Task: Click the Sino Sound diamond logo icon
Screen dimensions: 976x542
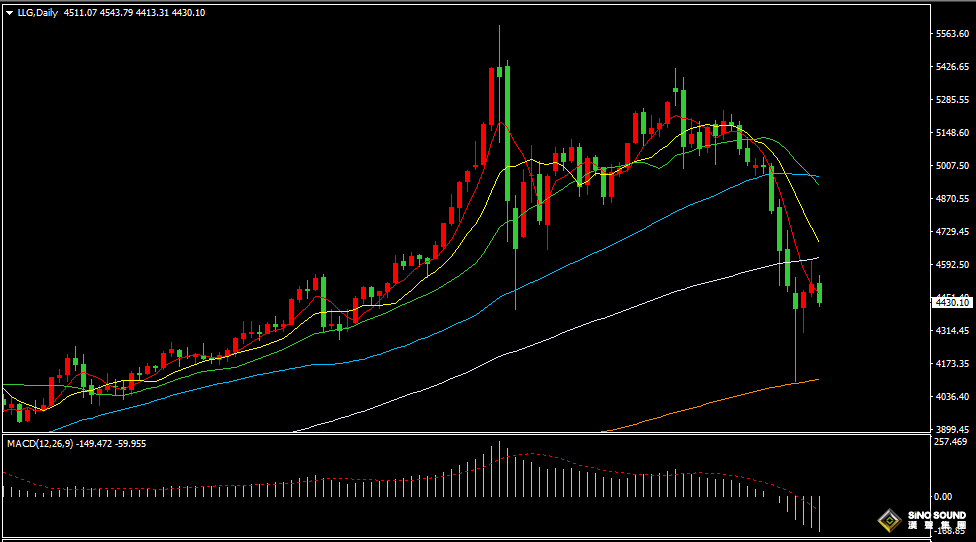Action: (x=888, y=521)
